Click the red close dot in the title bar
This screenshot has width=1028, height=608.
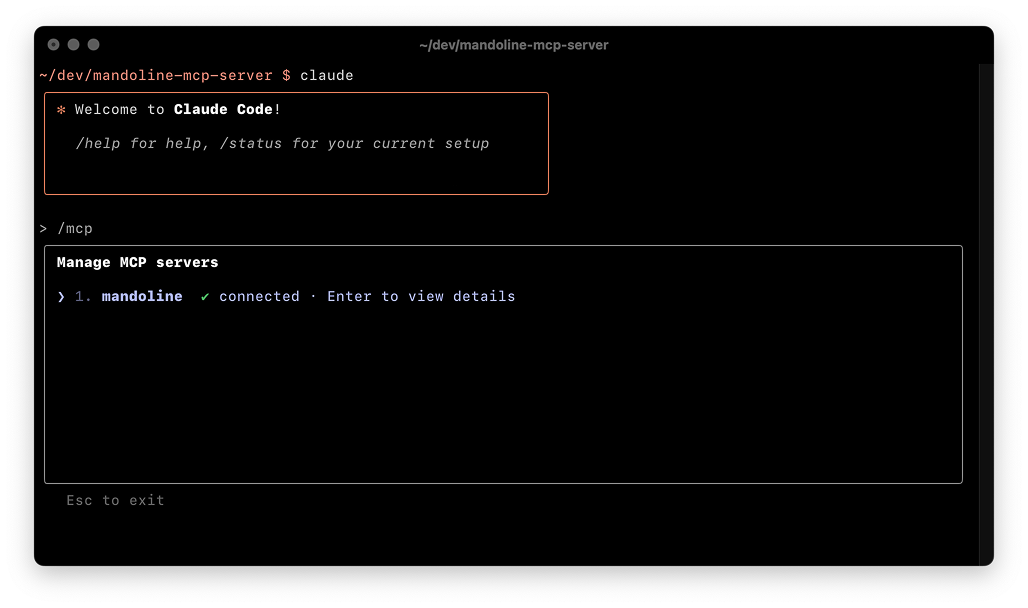coord(53,44)
